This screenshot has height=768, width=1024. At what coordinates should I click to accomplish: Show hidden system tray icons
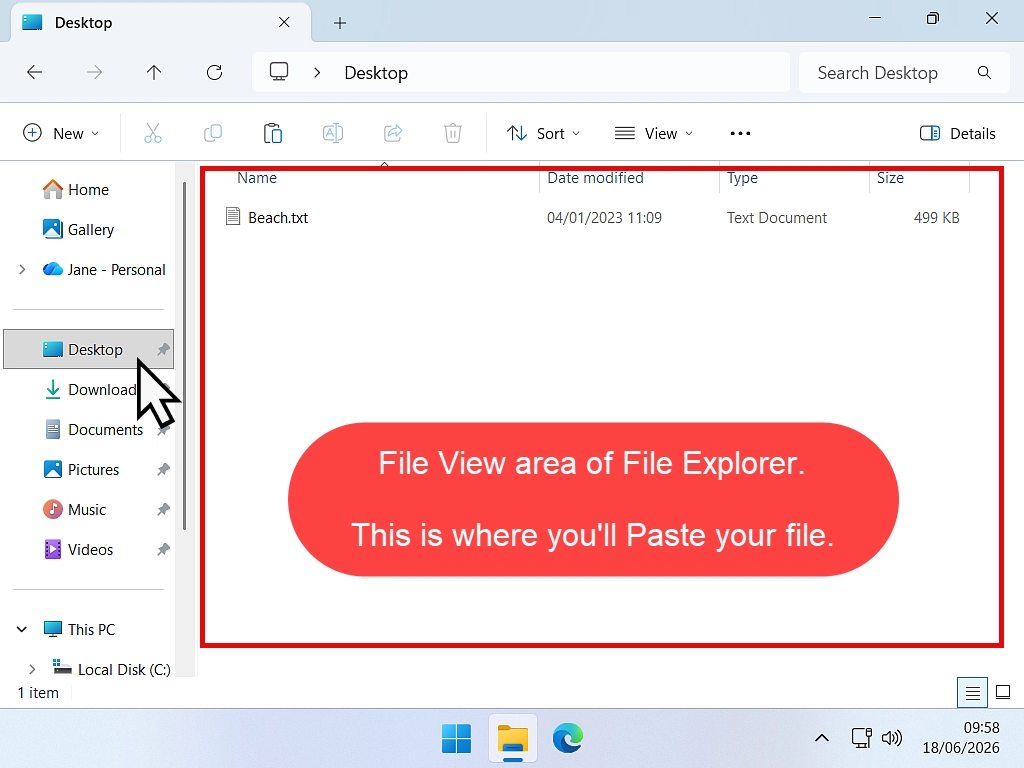tap(822, 739)
